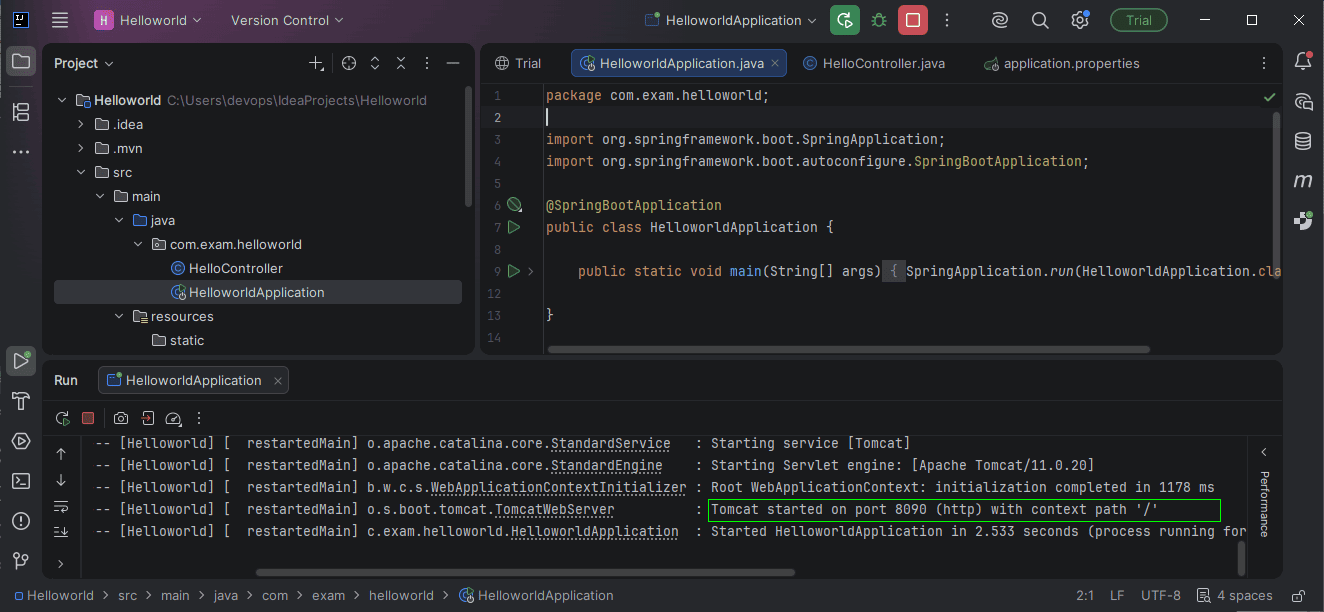This screenshot has width=1324, height=612.
Task: Click the debug bug icon in the top toolbar
Action: coord(878,20)
